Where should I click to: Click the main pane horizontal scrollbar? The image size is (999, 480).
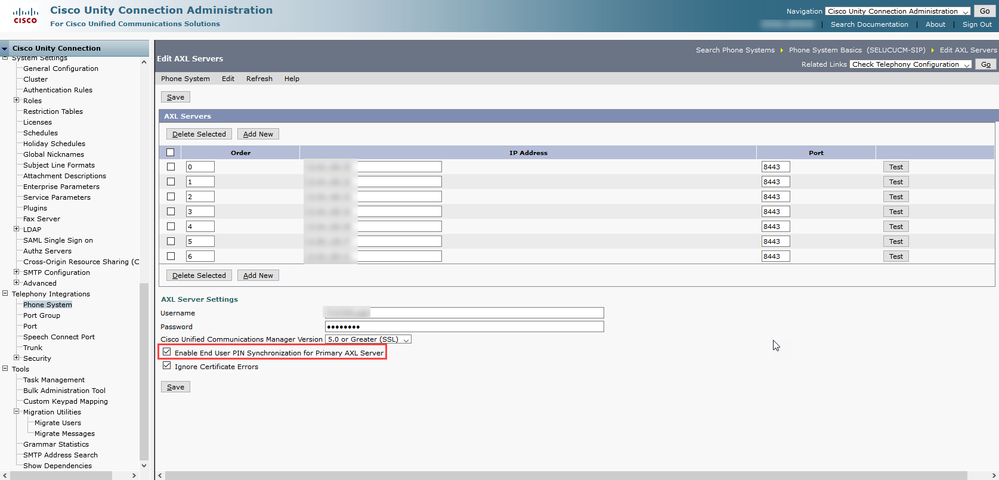click(x=567, y=476)
